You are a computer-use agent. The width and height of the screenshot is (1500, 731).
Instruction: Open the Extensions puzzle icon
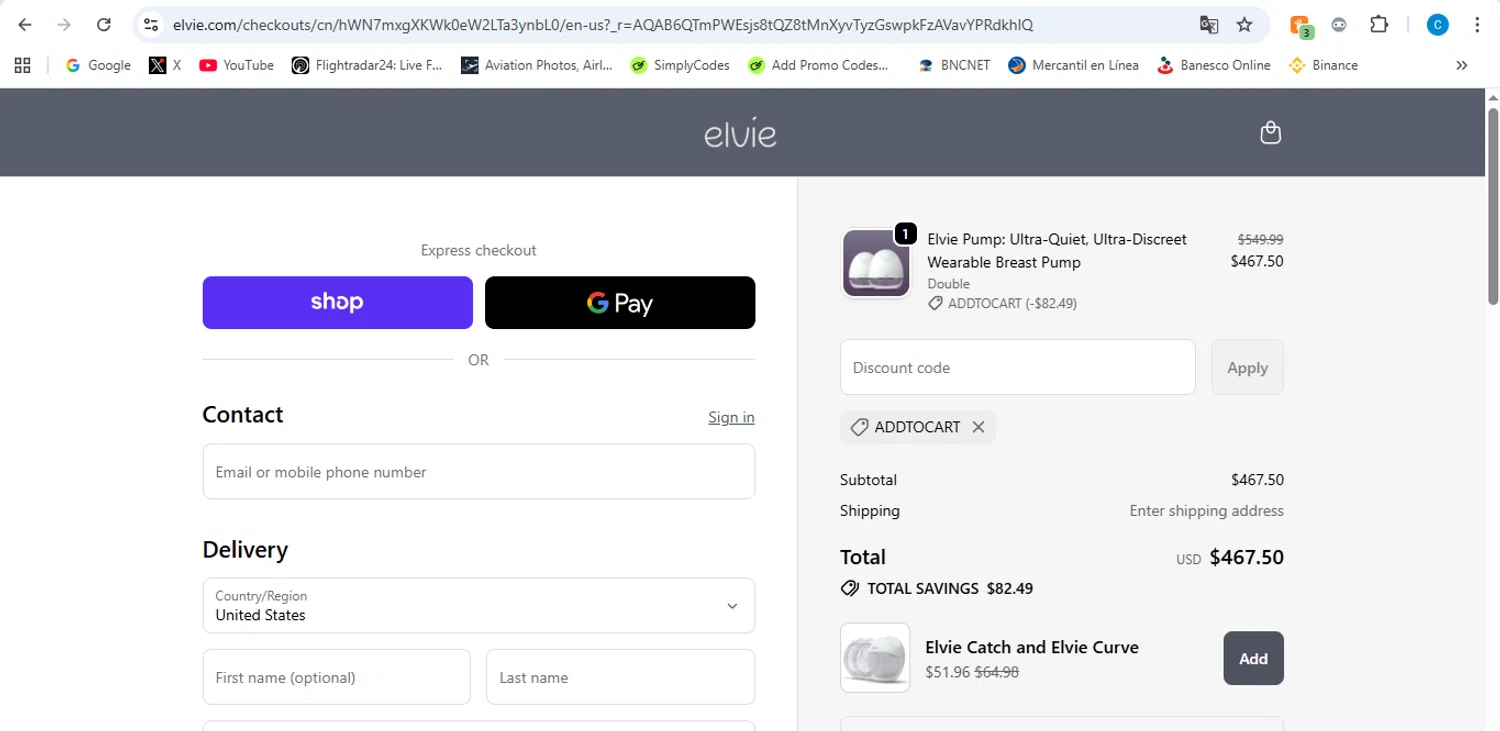(1379, 25)
